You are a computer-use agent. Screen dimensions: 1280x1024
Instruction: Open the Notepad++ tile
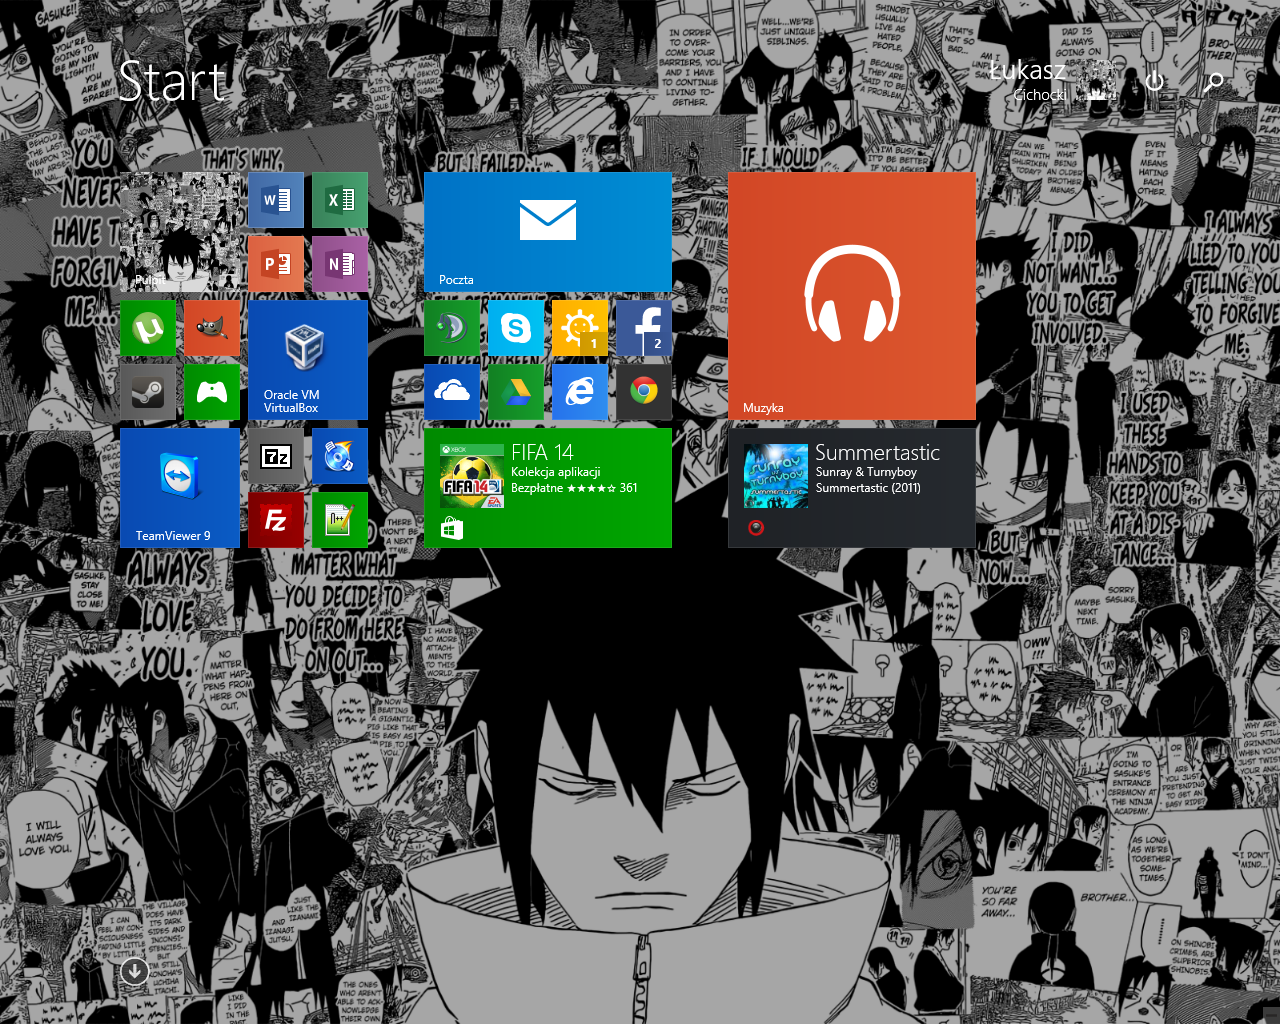(x=340, y=520)
